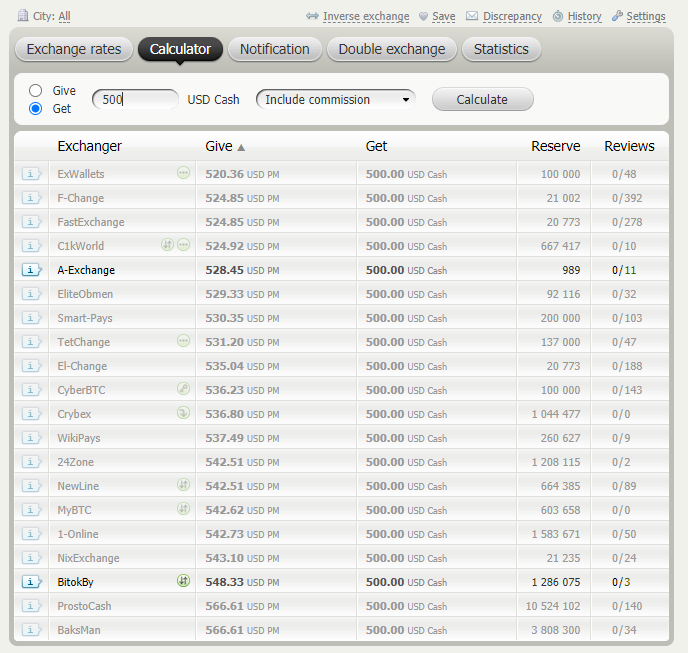Switch to Exchange rates tab
This screenshot has height=653, width=689.
[74, 49]
